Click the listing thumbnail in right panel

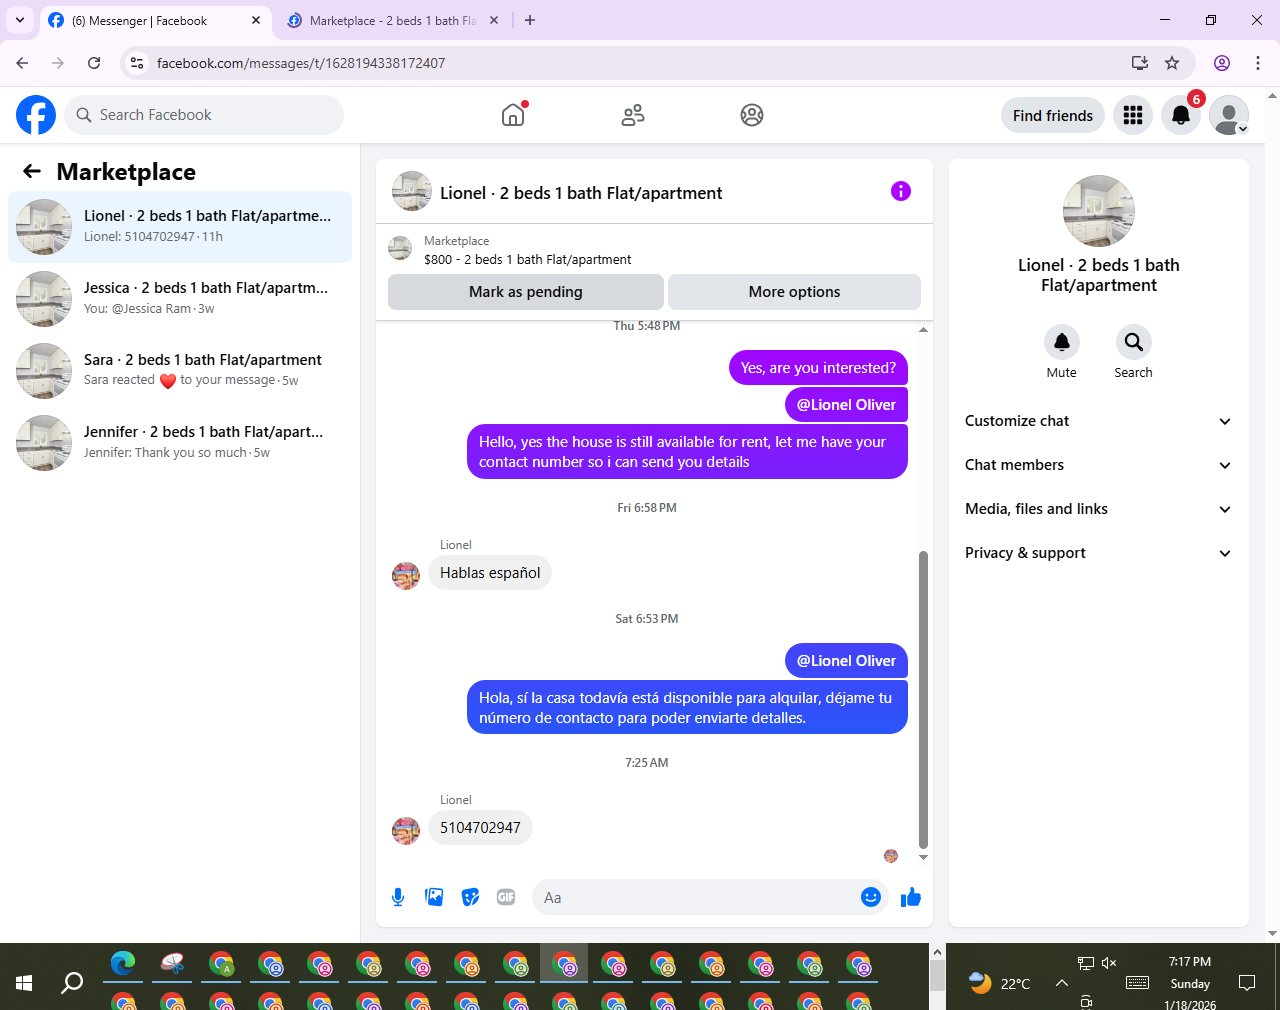coord(1099,211)
